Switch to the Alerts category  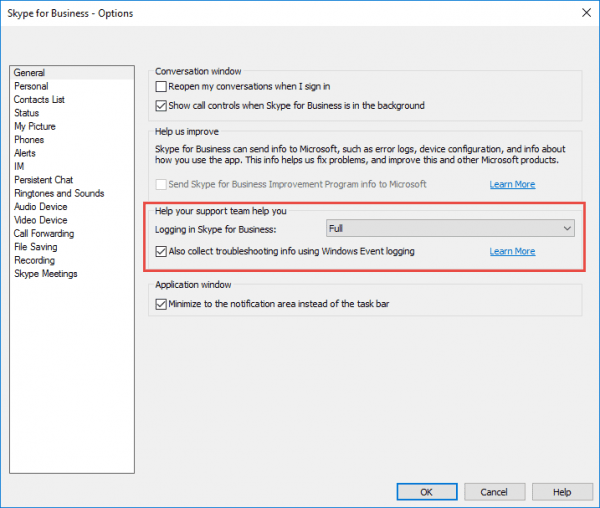[x=26, y=154]
